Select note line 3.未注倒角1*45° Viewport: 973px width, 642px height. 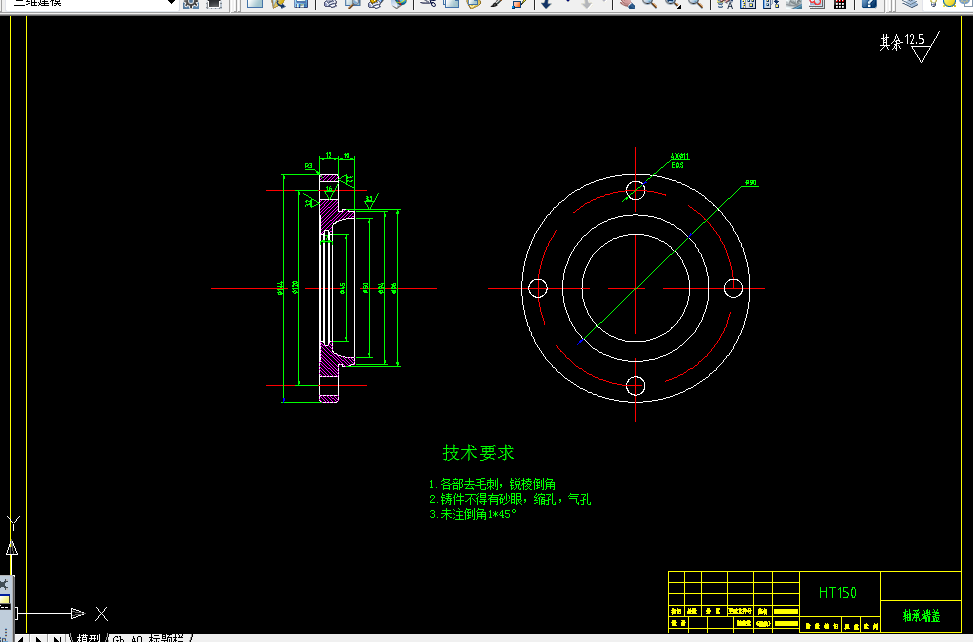(x=473, y=514)
